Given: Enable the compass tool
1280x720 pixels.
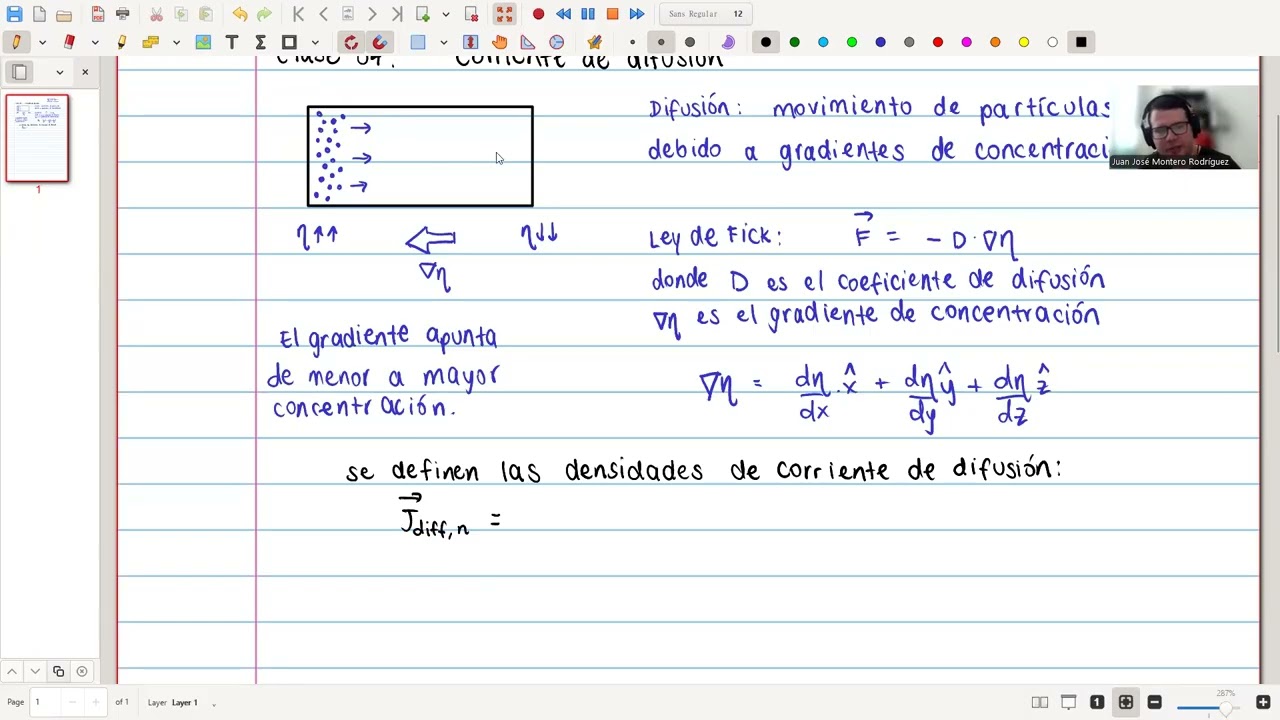Looking at the screenshot, I should tap(557, 42).
